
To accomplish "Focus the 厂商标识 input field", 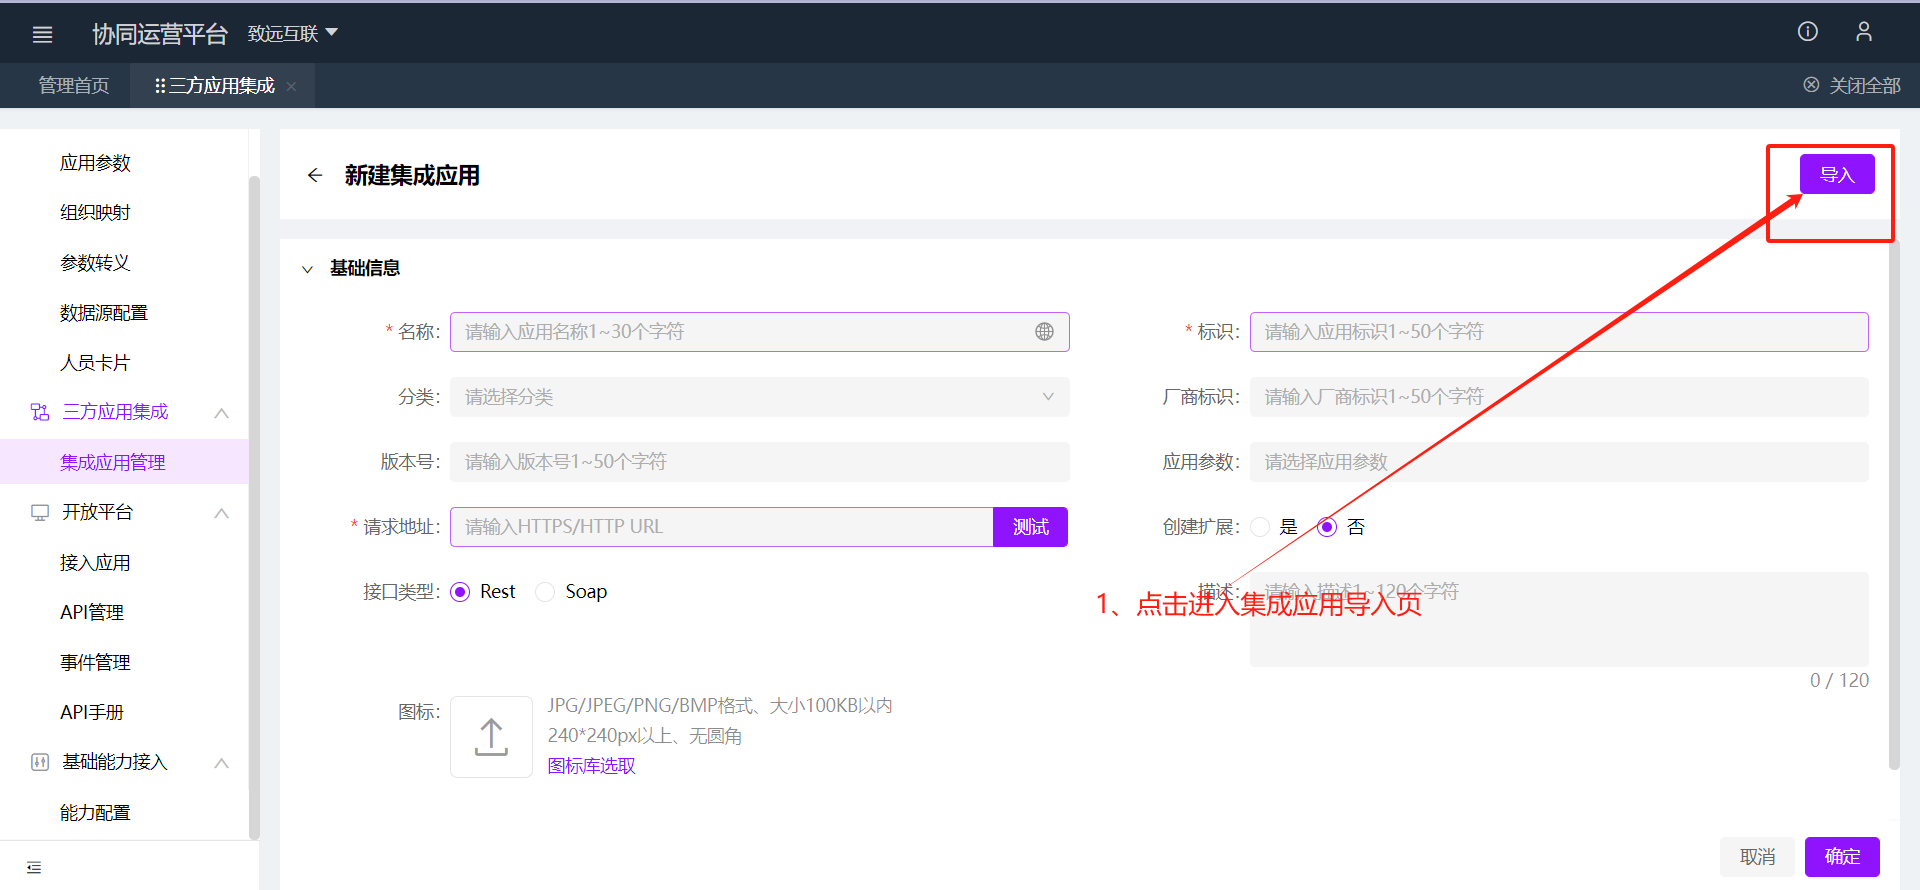I will (x=1559, y=397).
